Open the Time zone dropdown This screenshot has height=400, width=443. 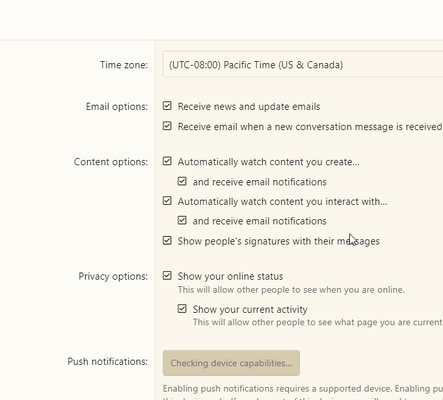click(x=303, y=65)
